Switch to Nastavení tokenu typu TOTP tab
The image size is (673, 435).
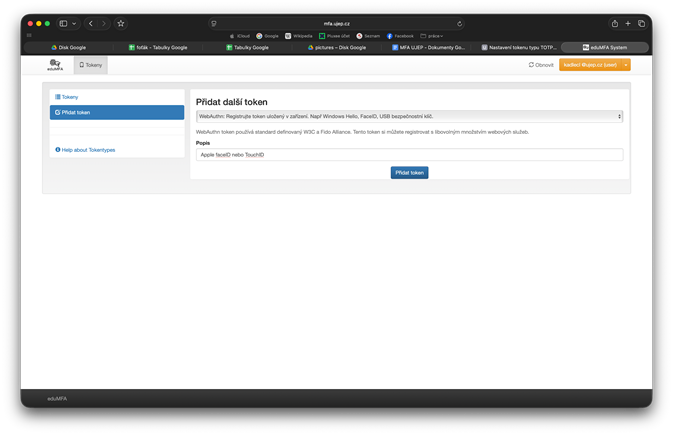(x=518, y=47)
